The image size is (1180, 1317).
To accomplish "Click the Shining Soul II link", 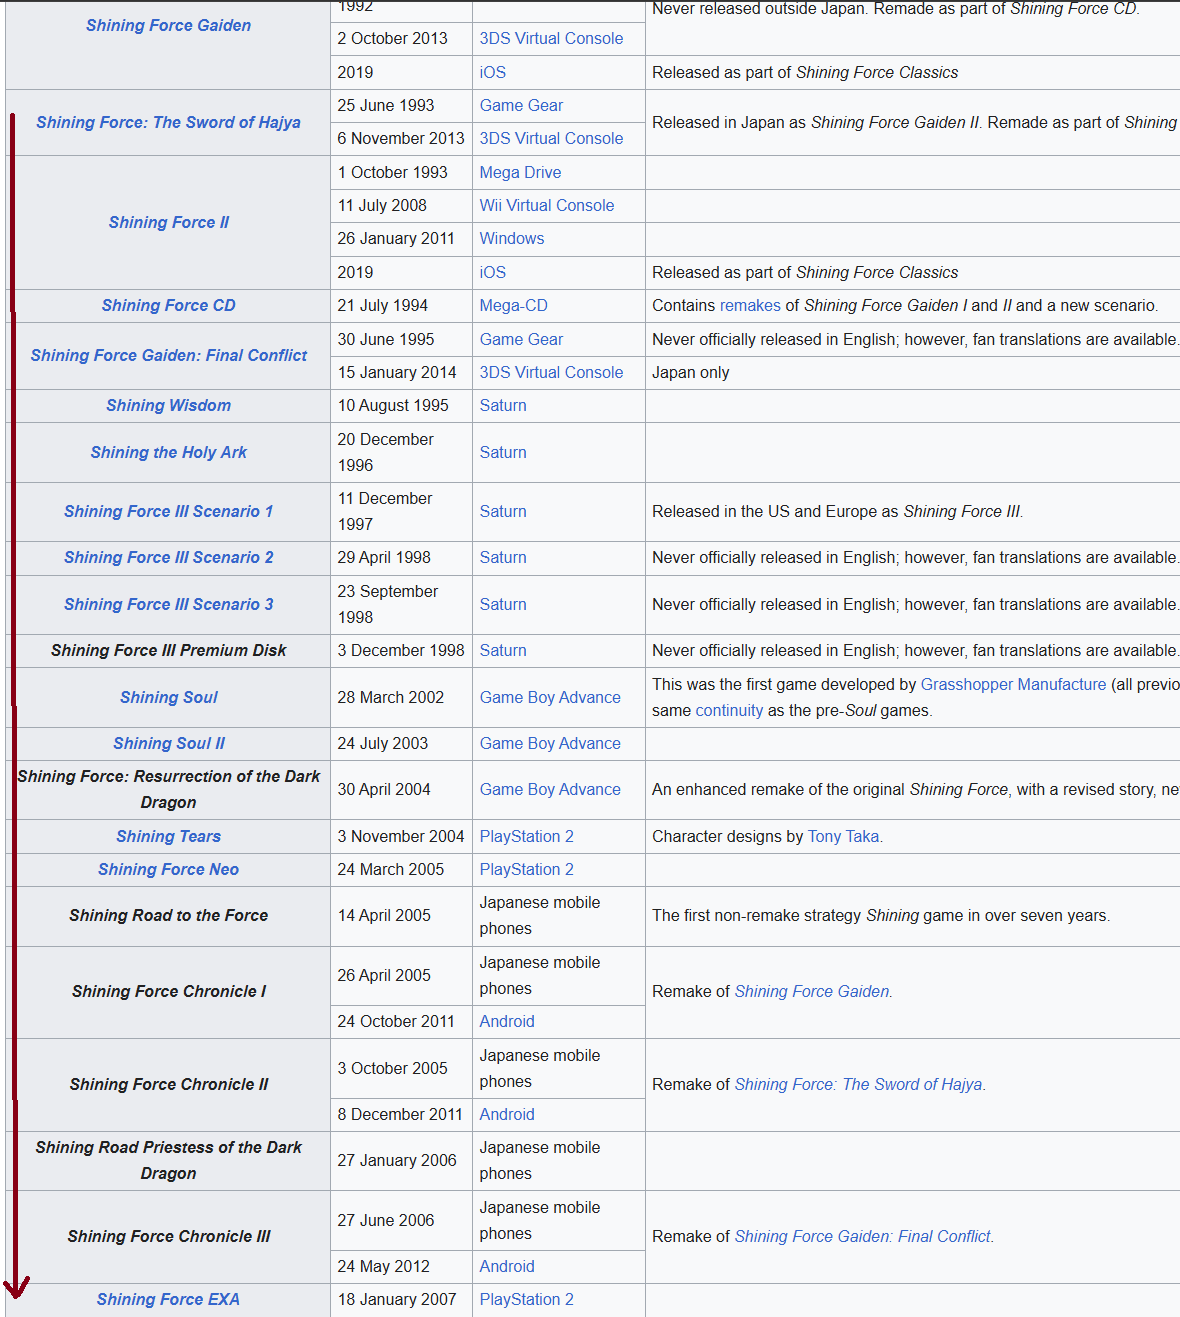I will pos(168,744).
